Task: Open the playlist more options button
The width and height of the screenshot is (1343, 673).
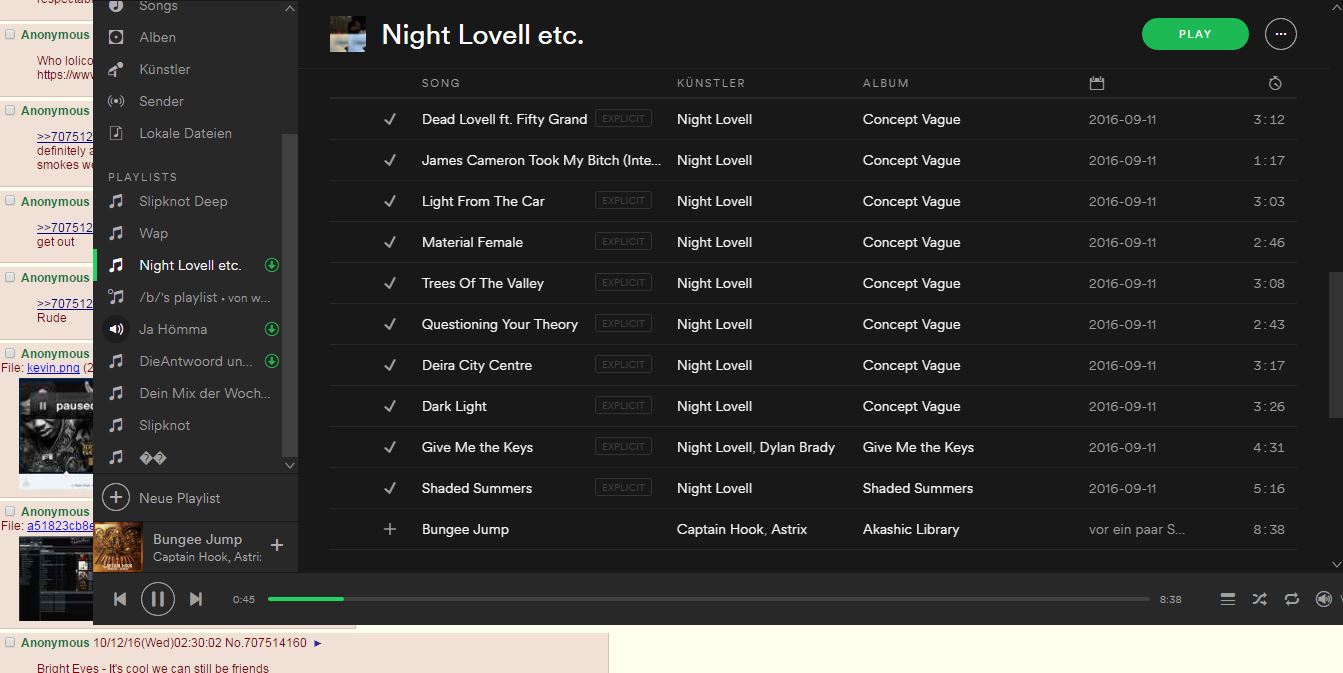Action: (x=1281, y=34)
